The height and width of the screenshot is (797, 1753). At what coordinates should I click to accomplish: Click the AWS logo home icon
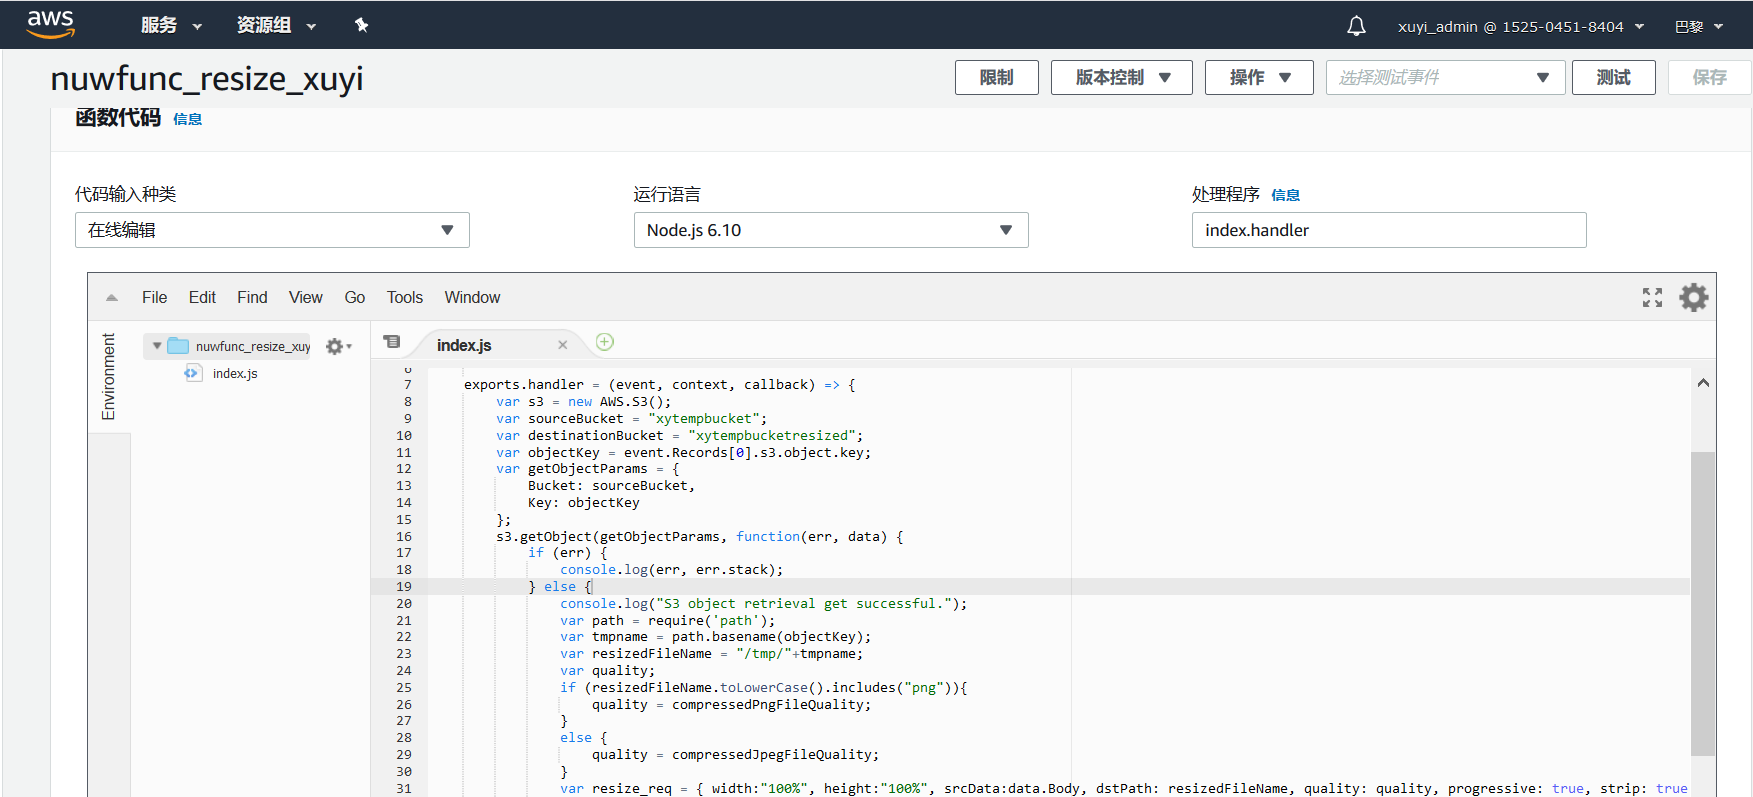(50, 24)
